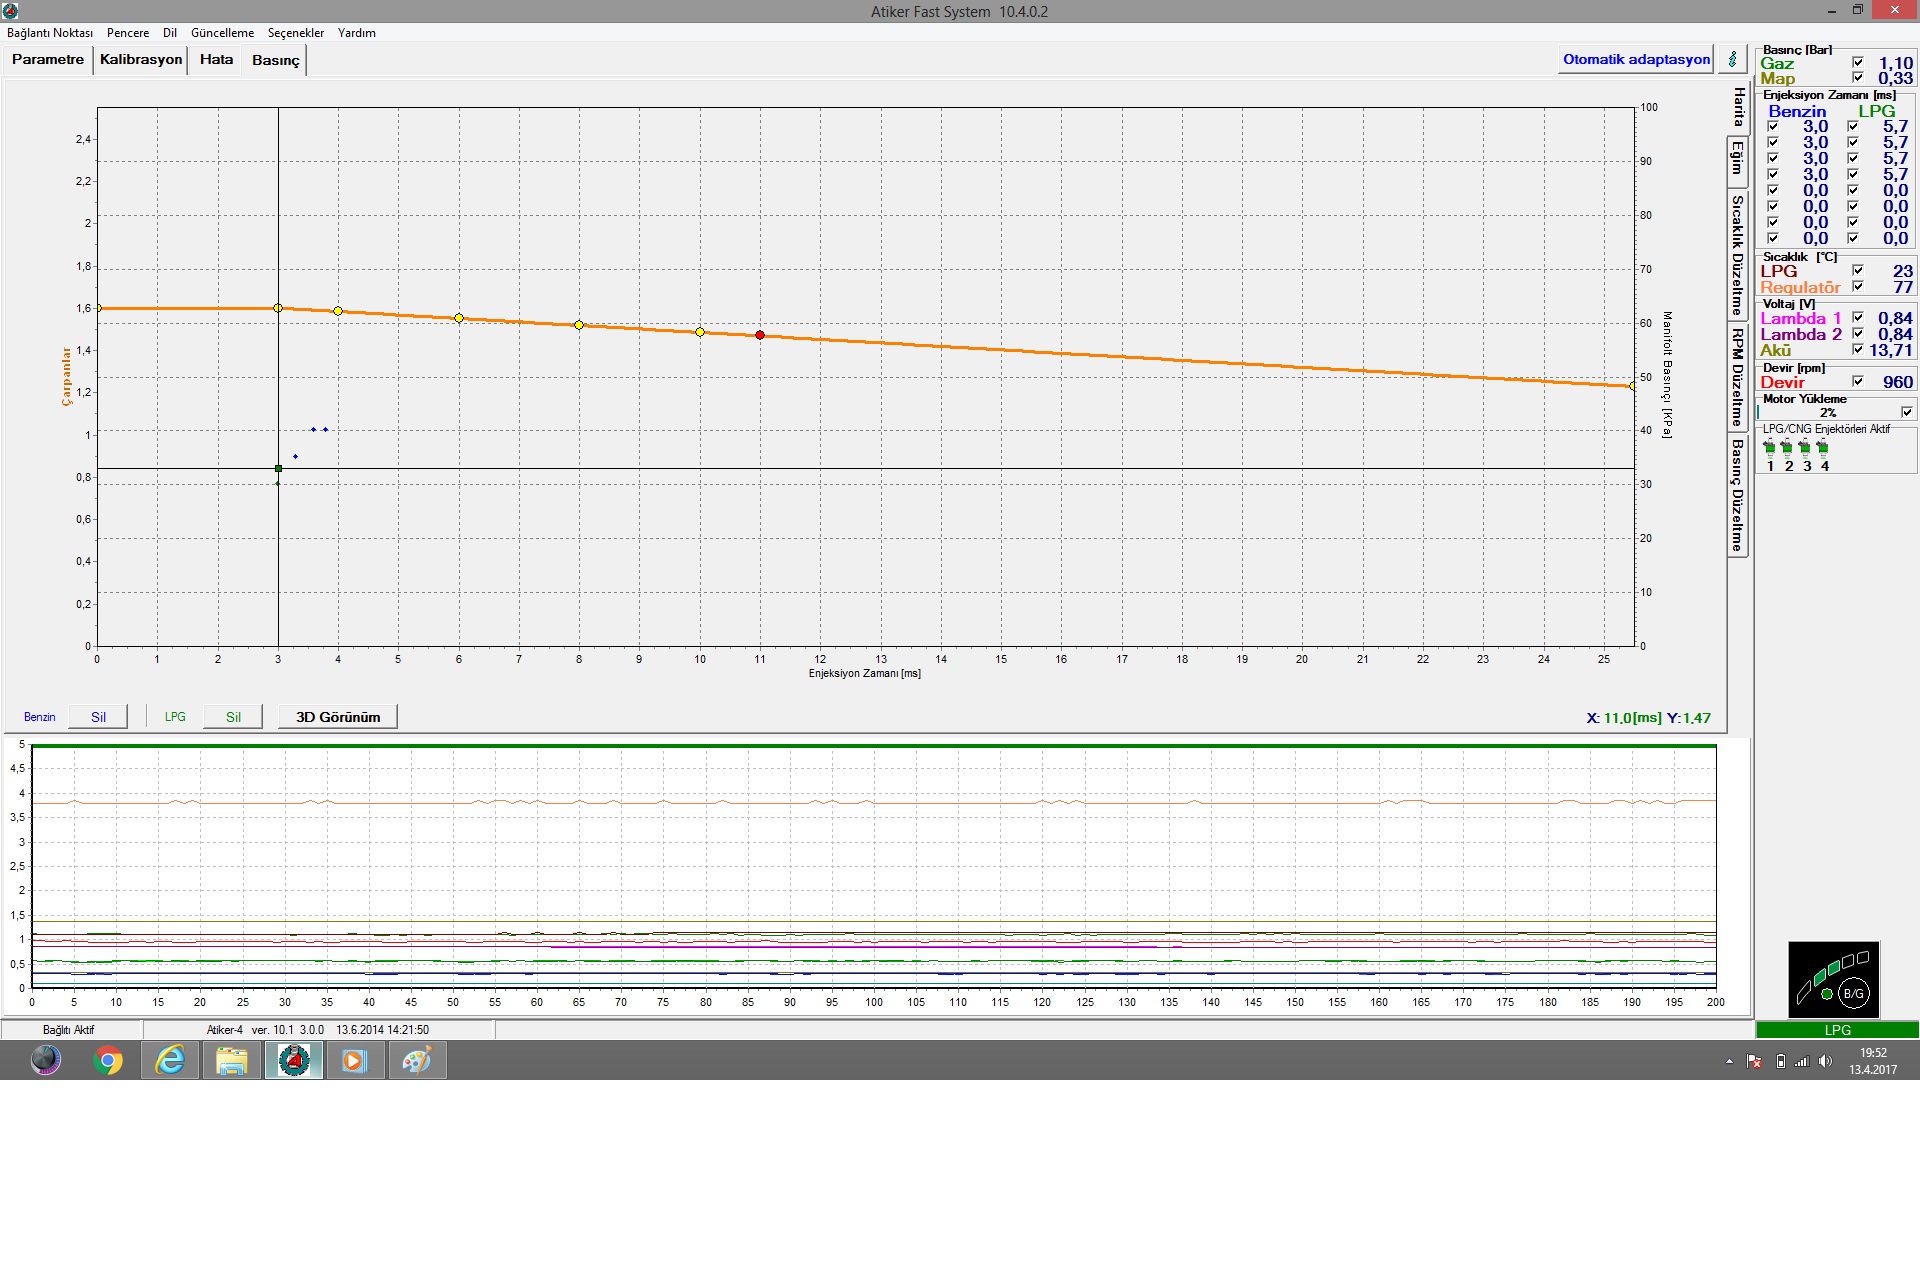Toggle the Devir rpm checkbox
The image size is (1920, 1280).
[x=1858, y=381]
